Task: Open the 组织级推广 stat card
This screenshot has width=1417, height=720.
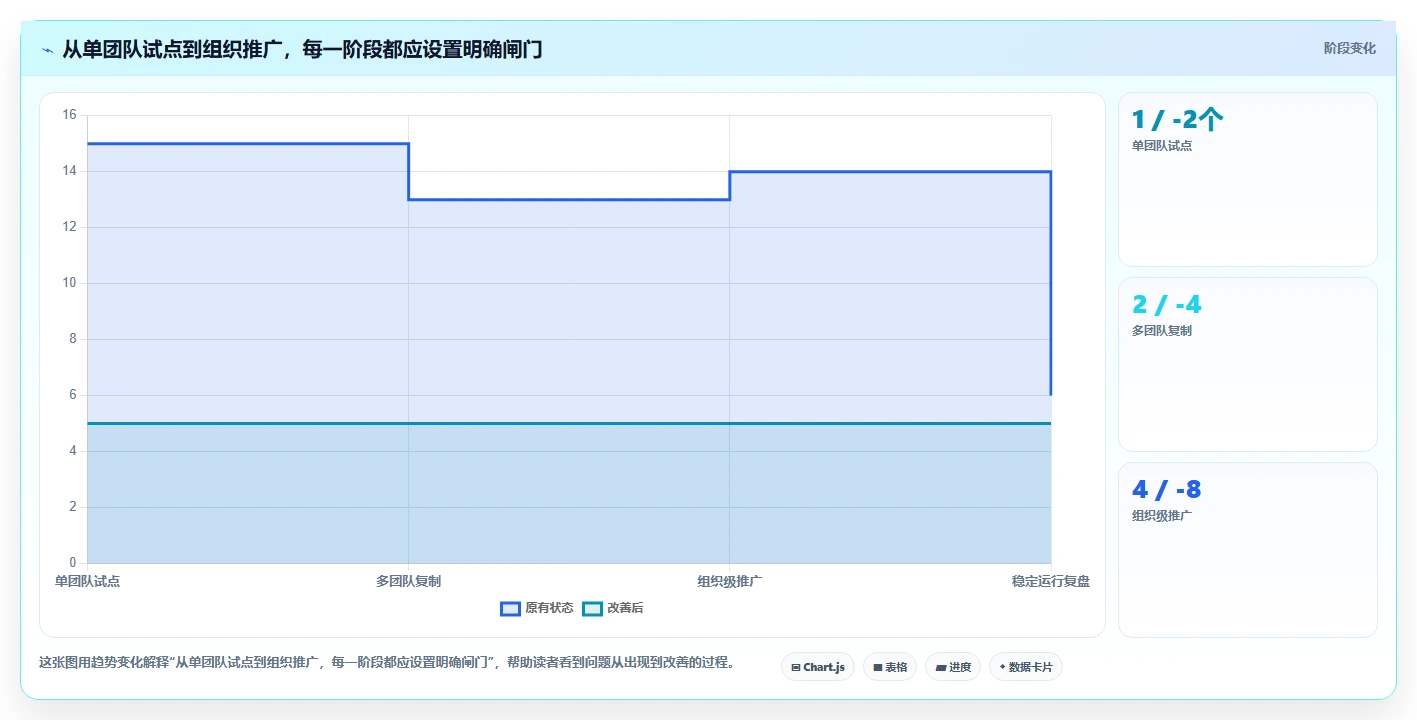Action: coord(1247,549)
